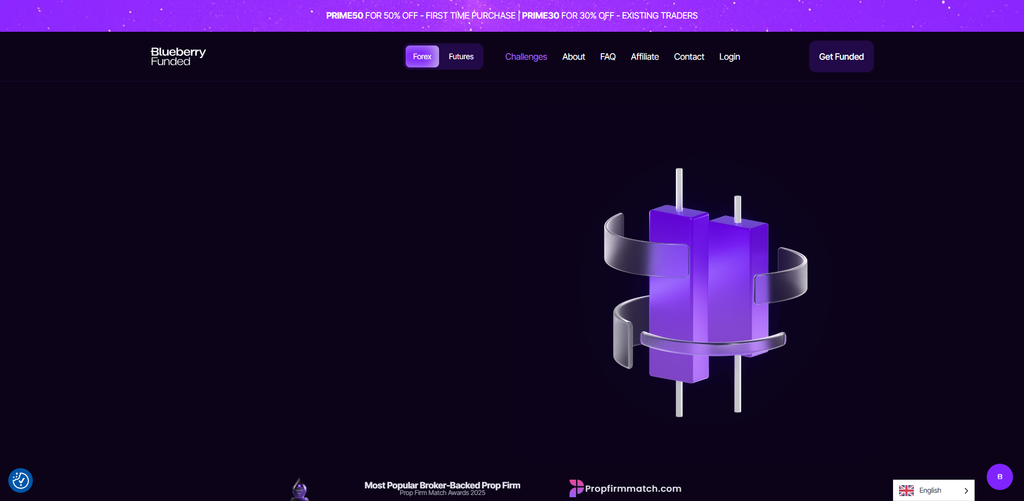The image size is (1024, 501).
Task: Click the award trophy icon
Action: pyautogui.click(x=299, y=489)
